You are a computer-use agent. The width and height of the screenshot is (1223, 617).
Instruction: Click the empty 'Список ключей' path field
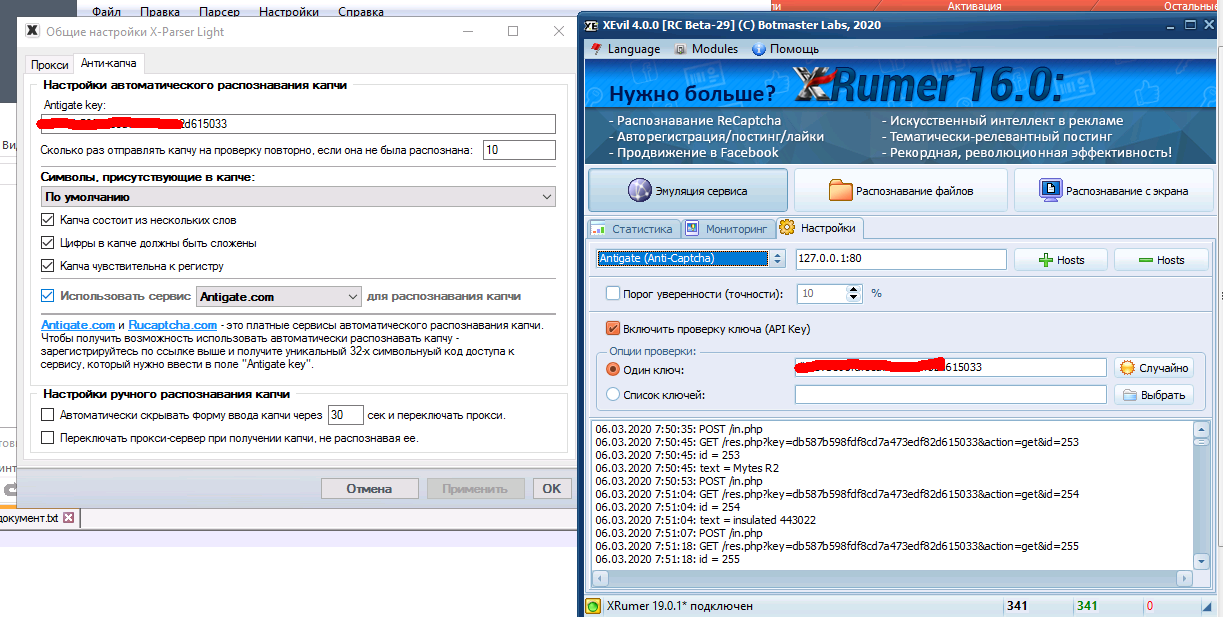(951, 395)
